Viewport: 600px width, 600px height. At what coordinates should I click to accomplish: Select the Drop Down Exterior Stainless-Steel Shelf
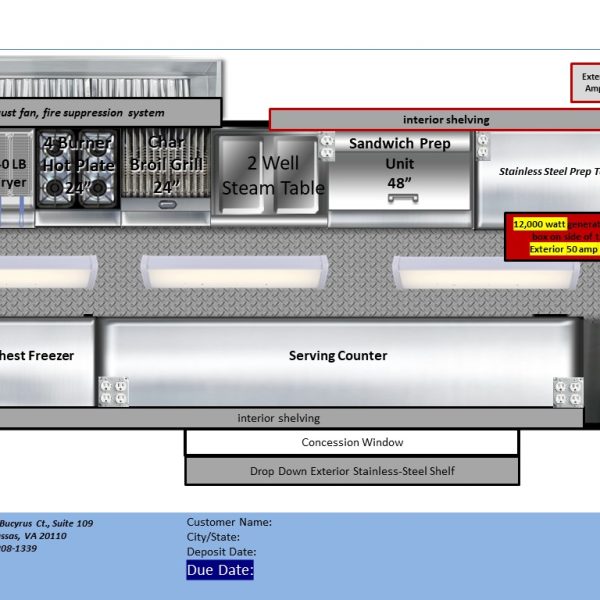352,471
